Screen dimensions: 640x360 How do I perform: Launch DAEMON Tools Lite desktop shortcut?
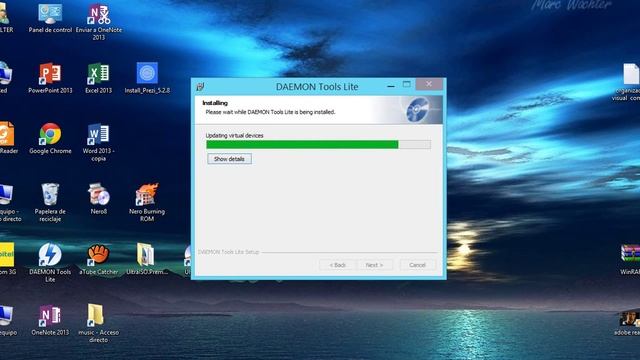(x=50, y=262)
